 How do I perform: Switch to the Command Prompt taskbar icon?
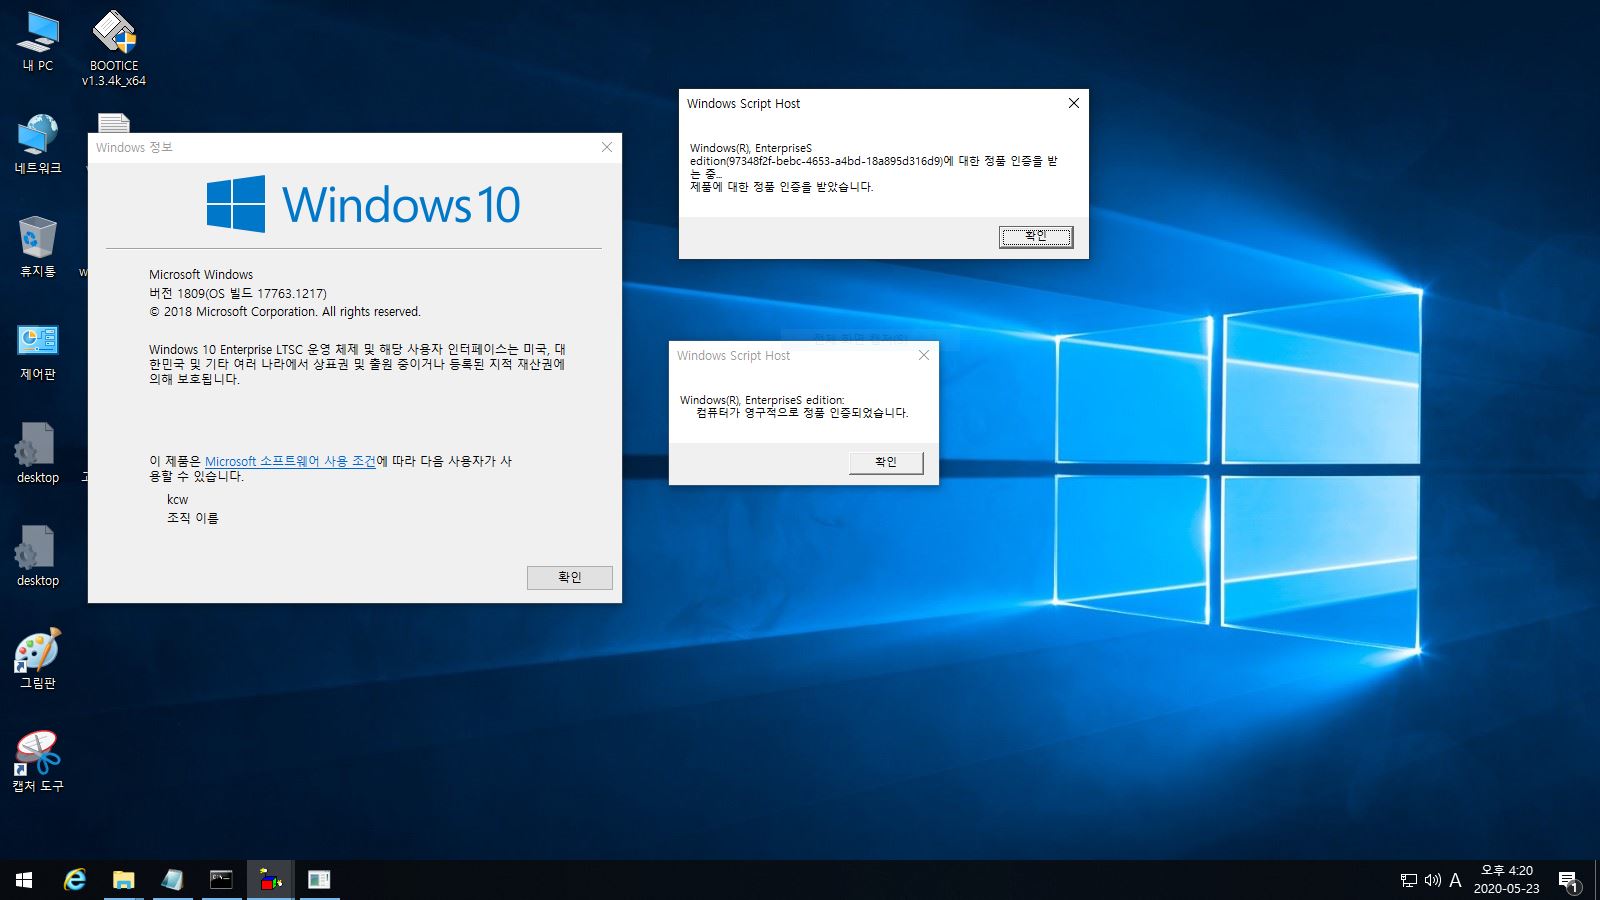point(221,880)
